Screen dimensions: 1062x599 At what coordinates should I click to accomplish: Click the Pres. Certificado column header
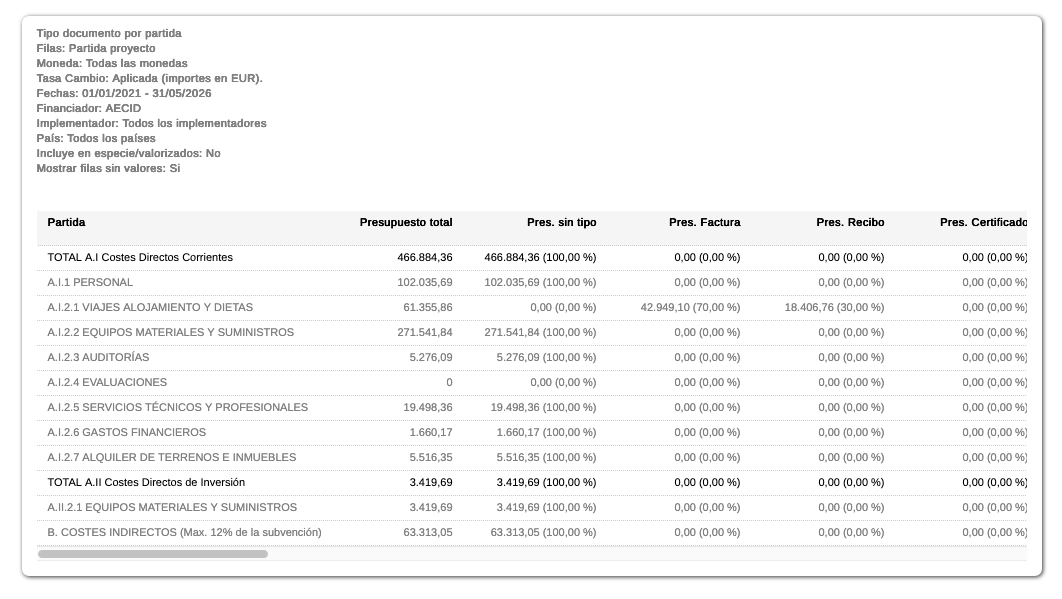point(983,222)
